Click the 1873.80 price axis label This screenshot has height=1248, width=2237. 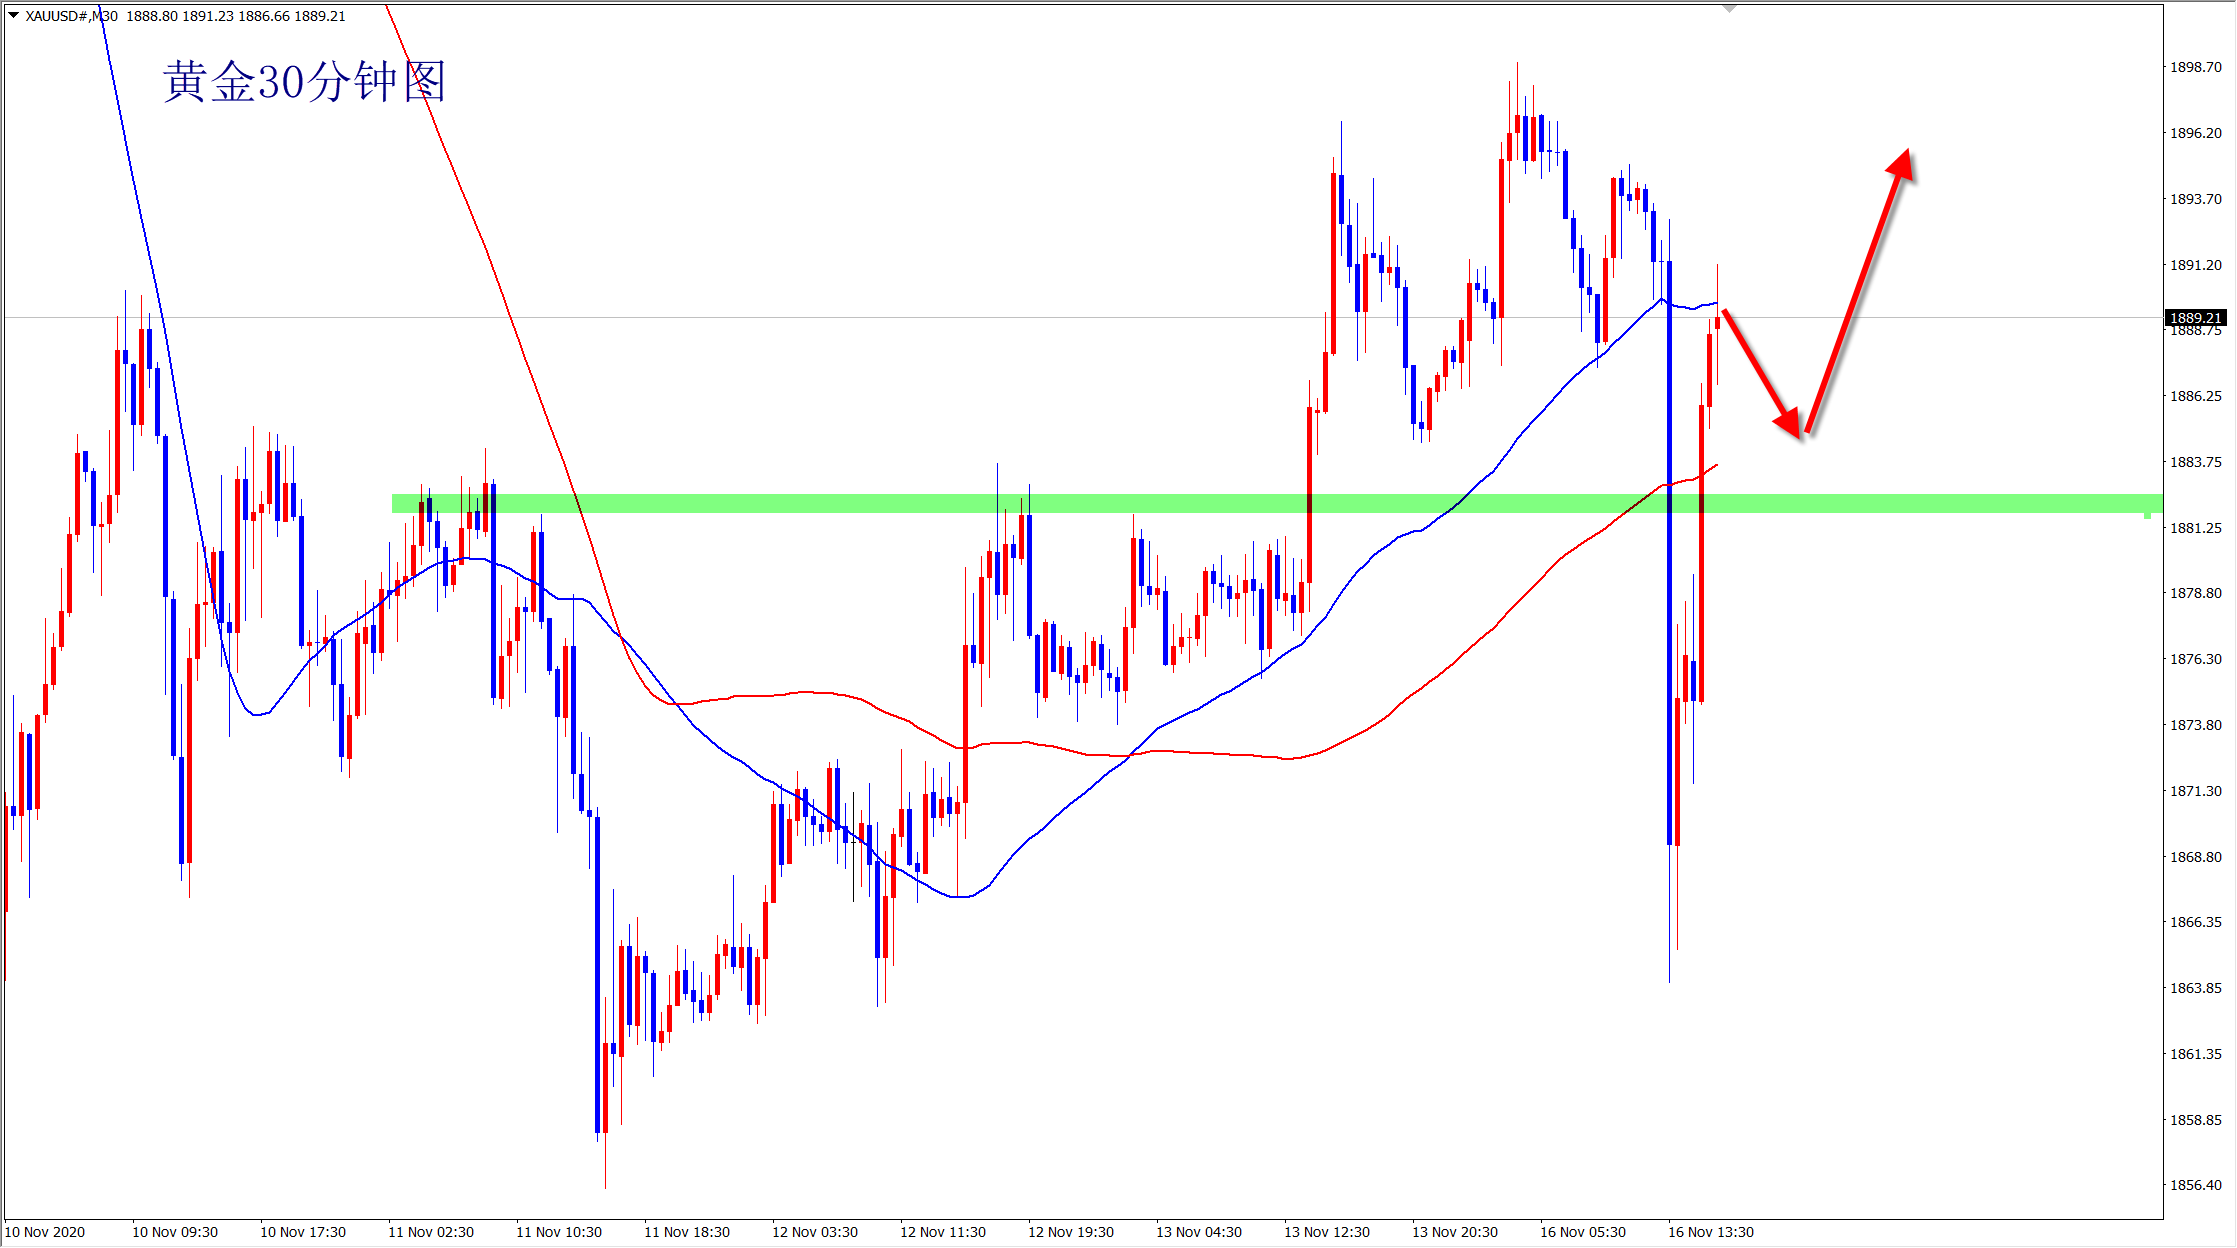2195,725
